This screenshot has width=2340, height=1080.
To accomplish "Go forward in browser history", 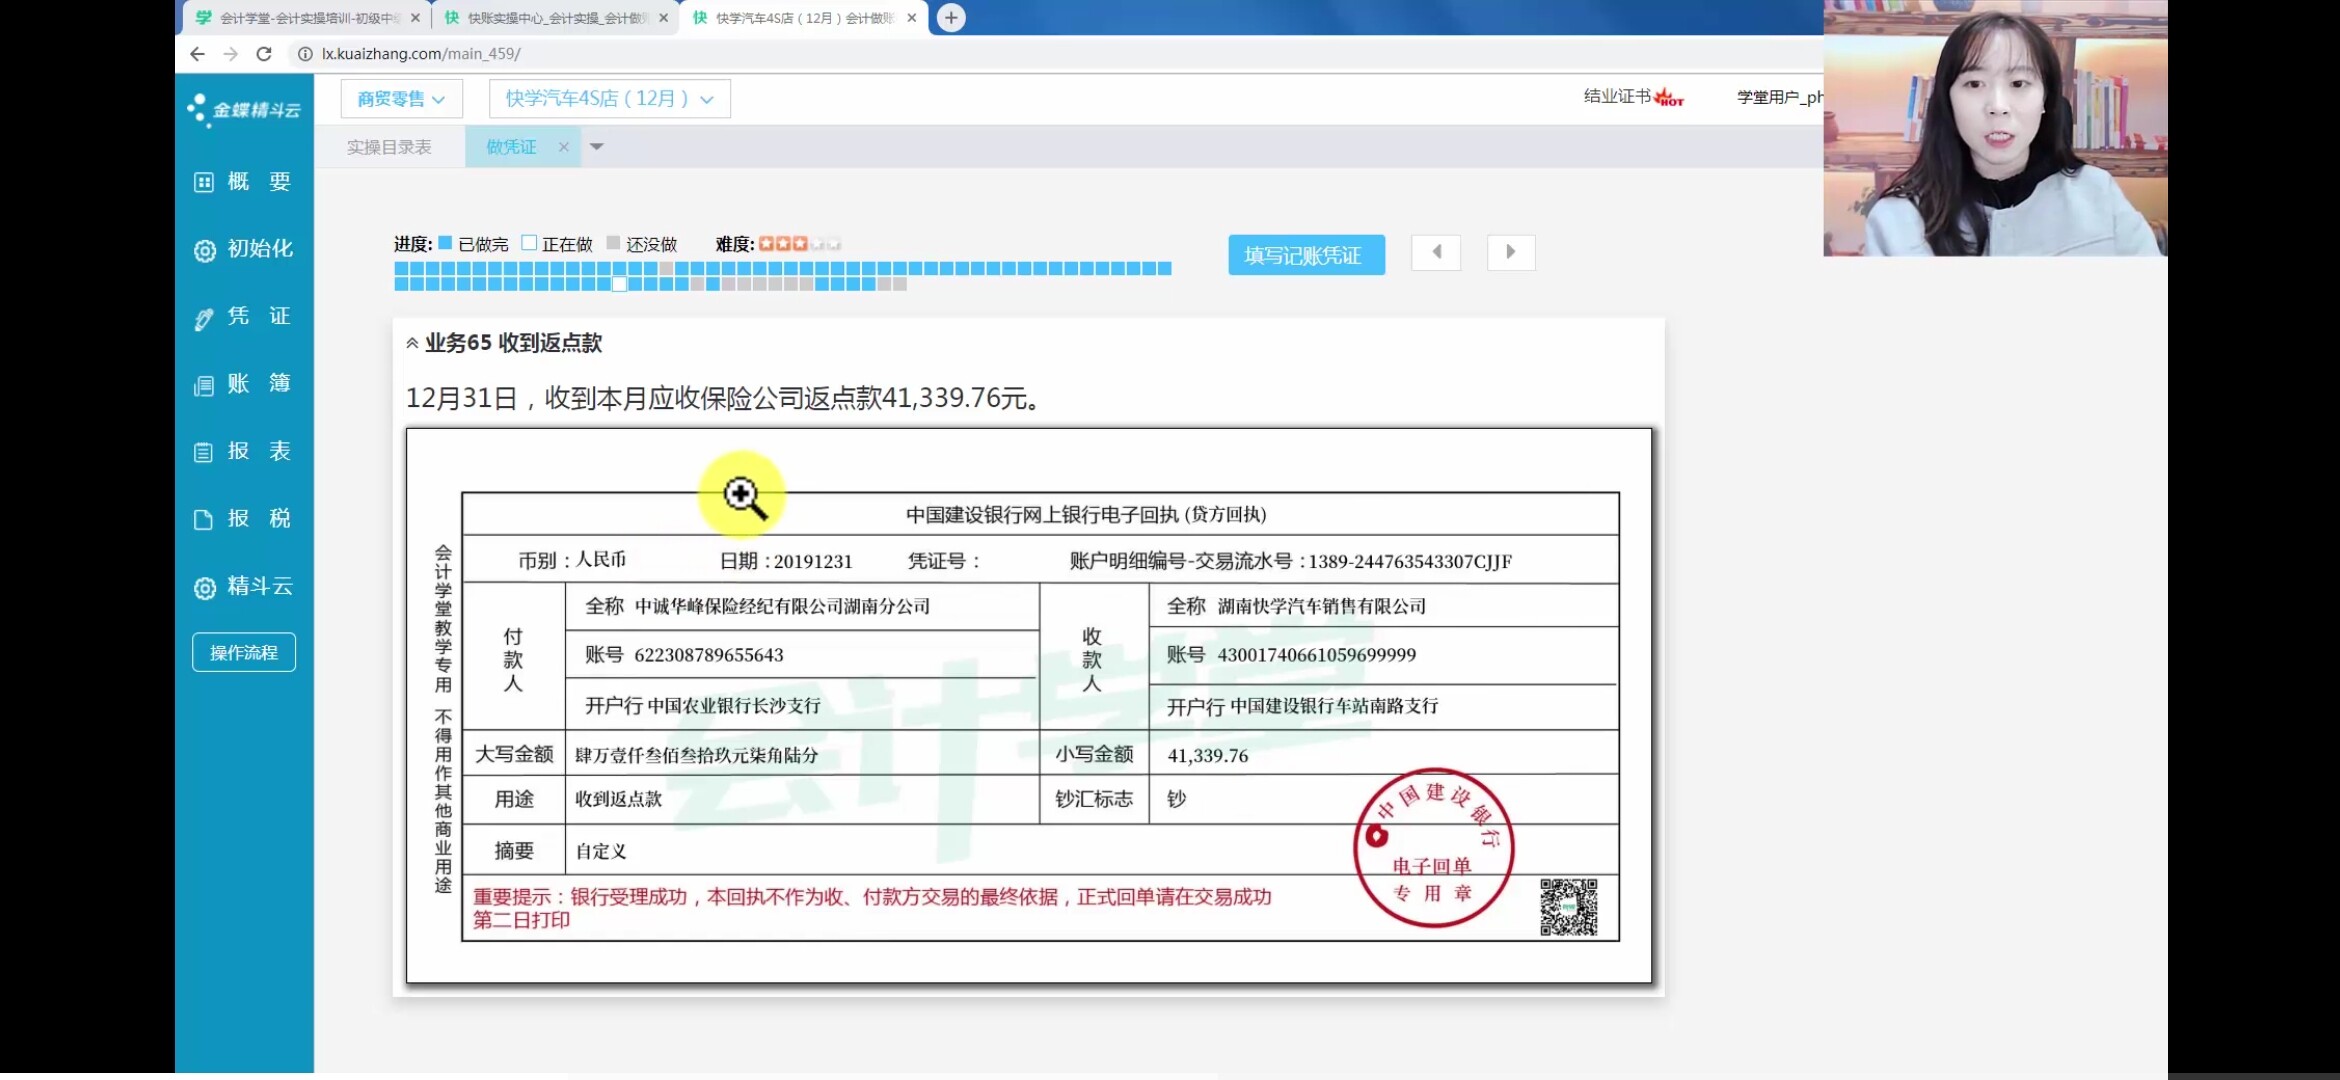I will point(231,54).
